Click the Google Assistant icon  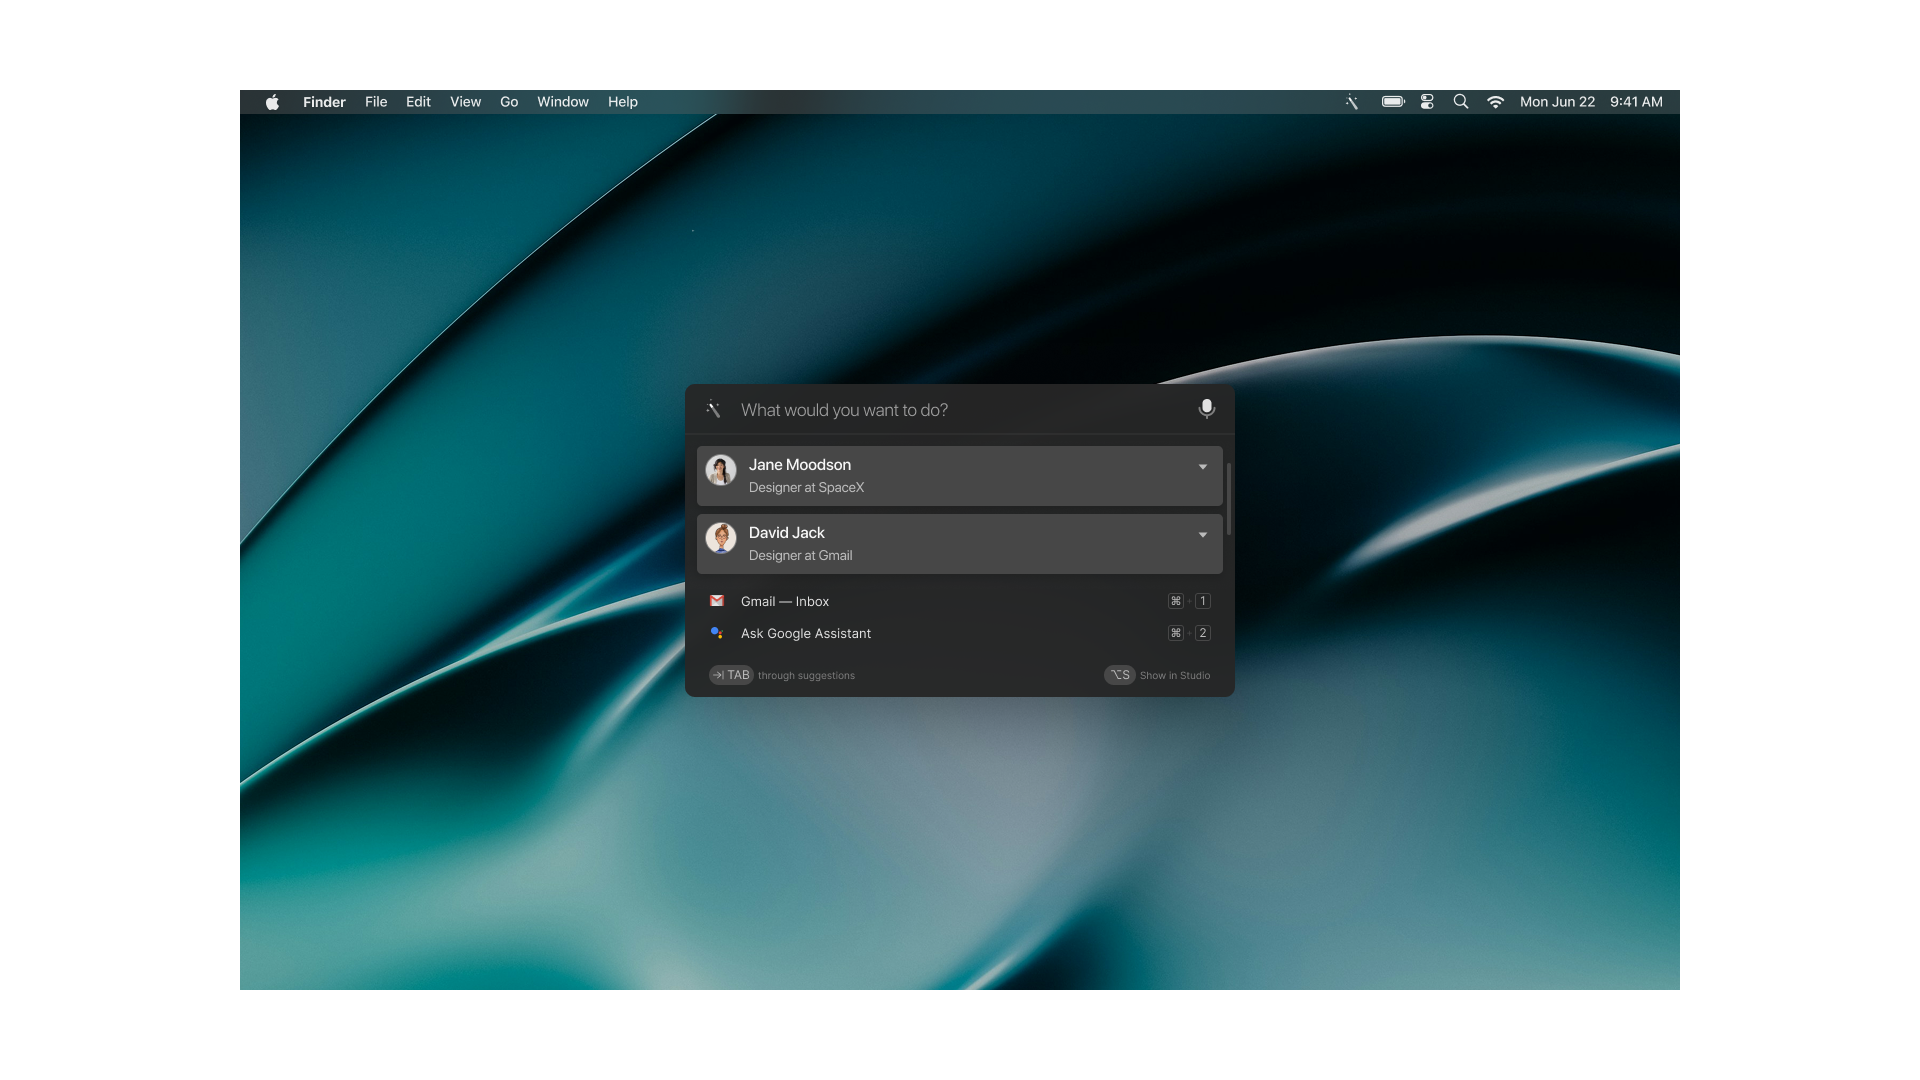coord(716,633)
